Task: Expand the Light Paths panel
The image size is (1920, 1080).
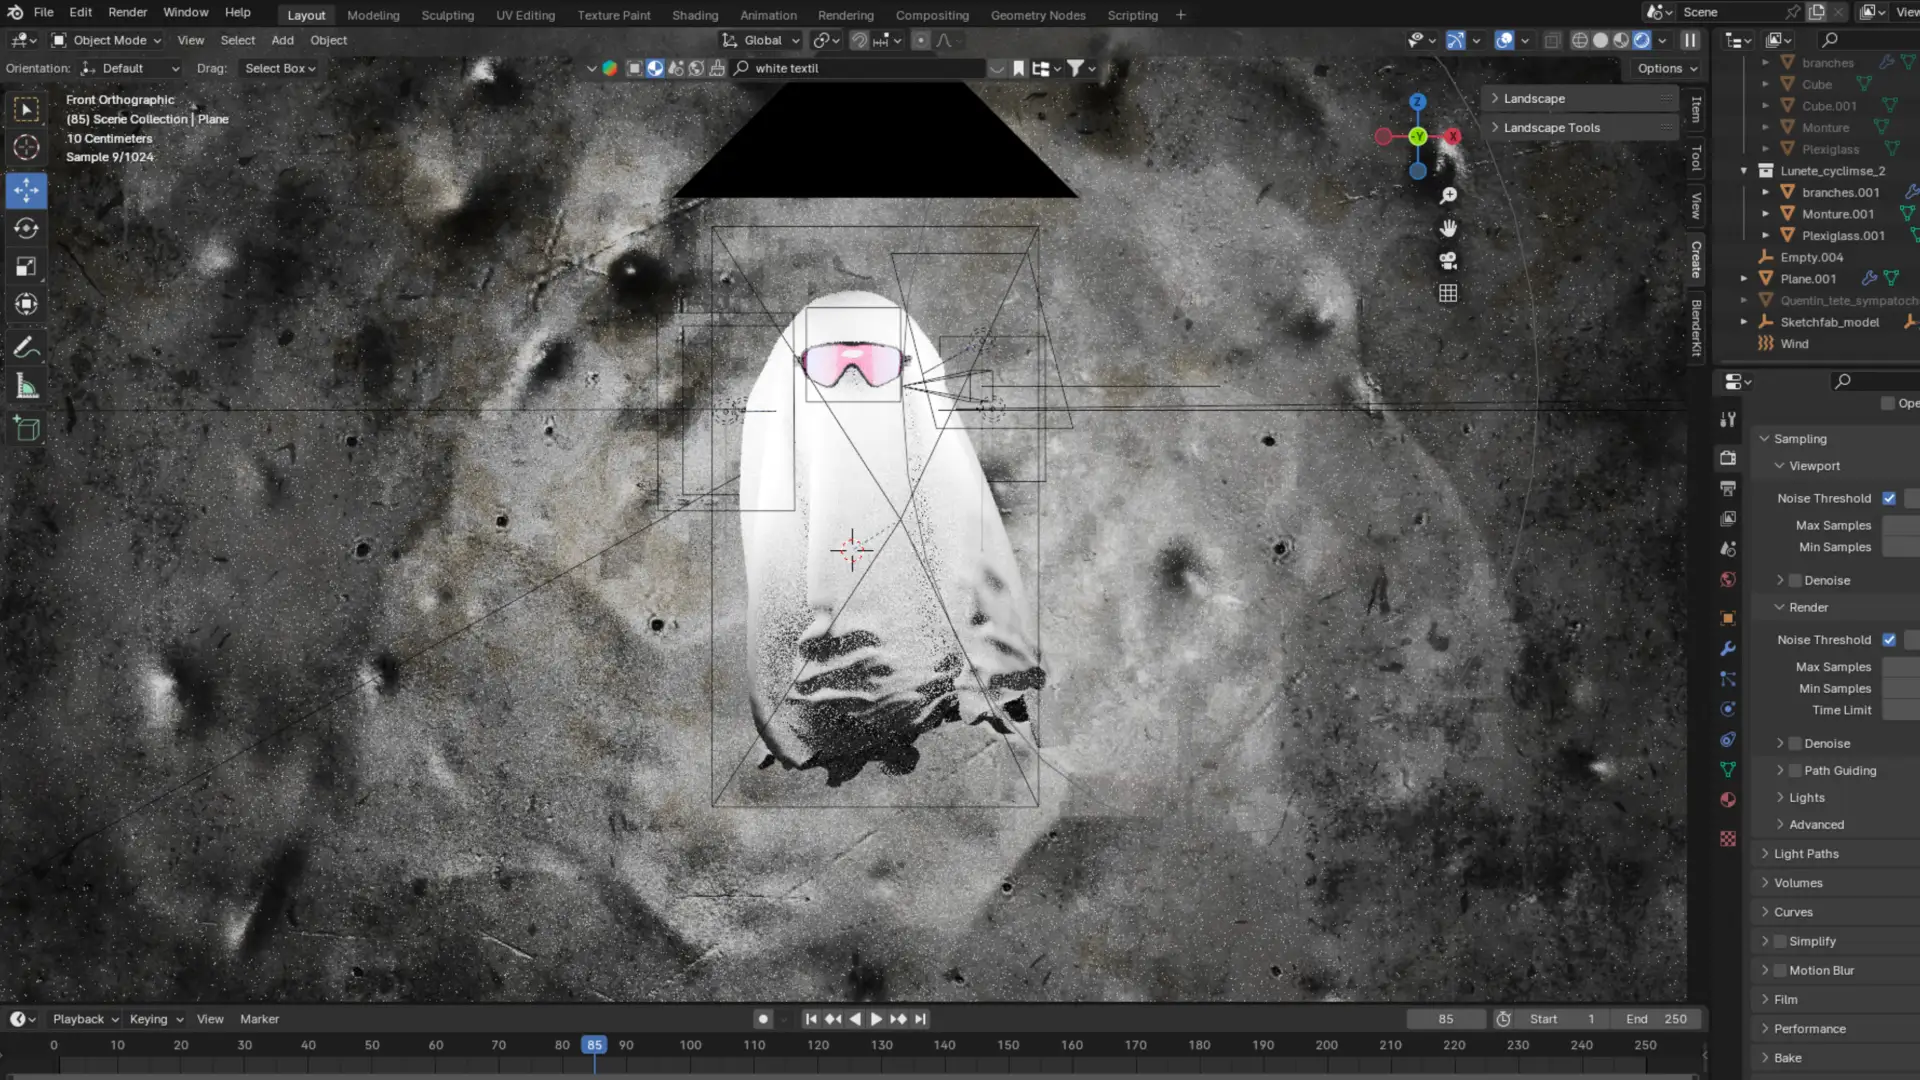Action: (x=1806, y=854)
